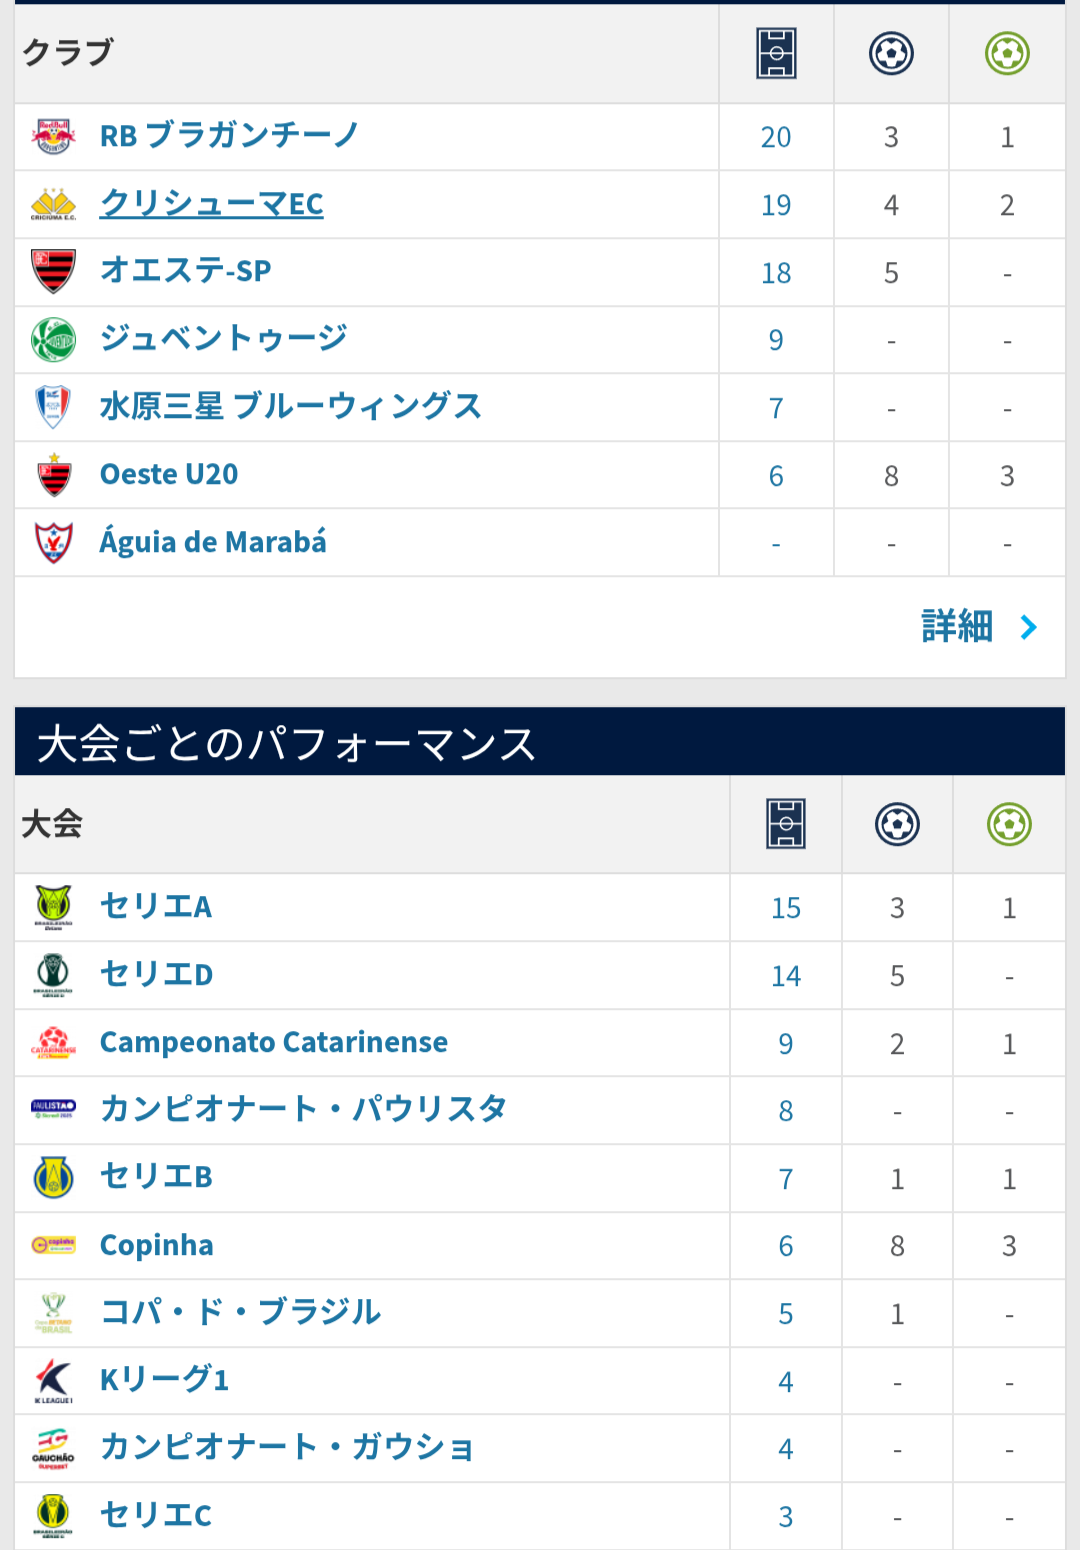The height and width of the screenshot is (1550, 1080).
Task: Click the RB ブラガンチーノ club crest icon
Action: (54, 136)
